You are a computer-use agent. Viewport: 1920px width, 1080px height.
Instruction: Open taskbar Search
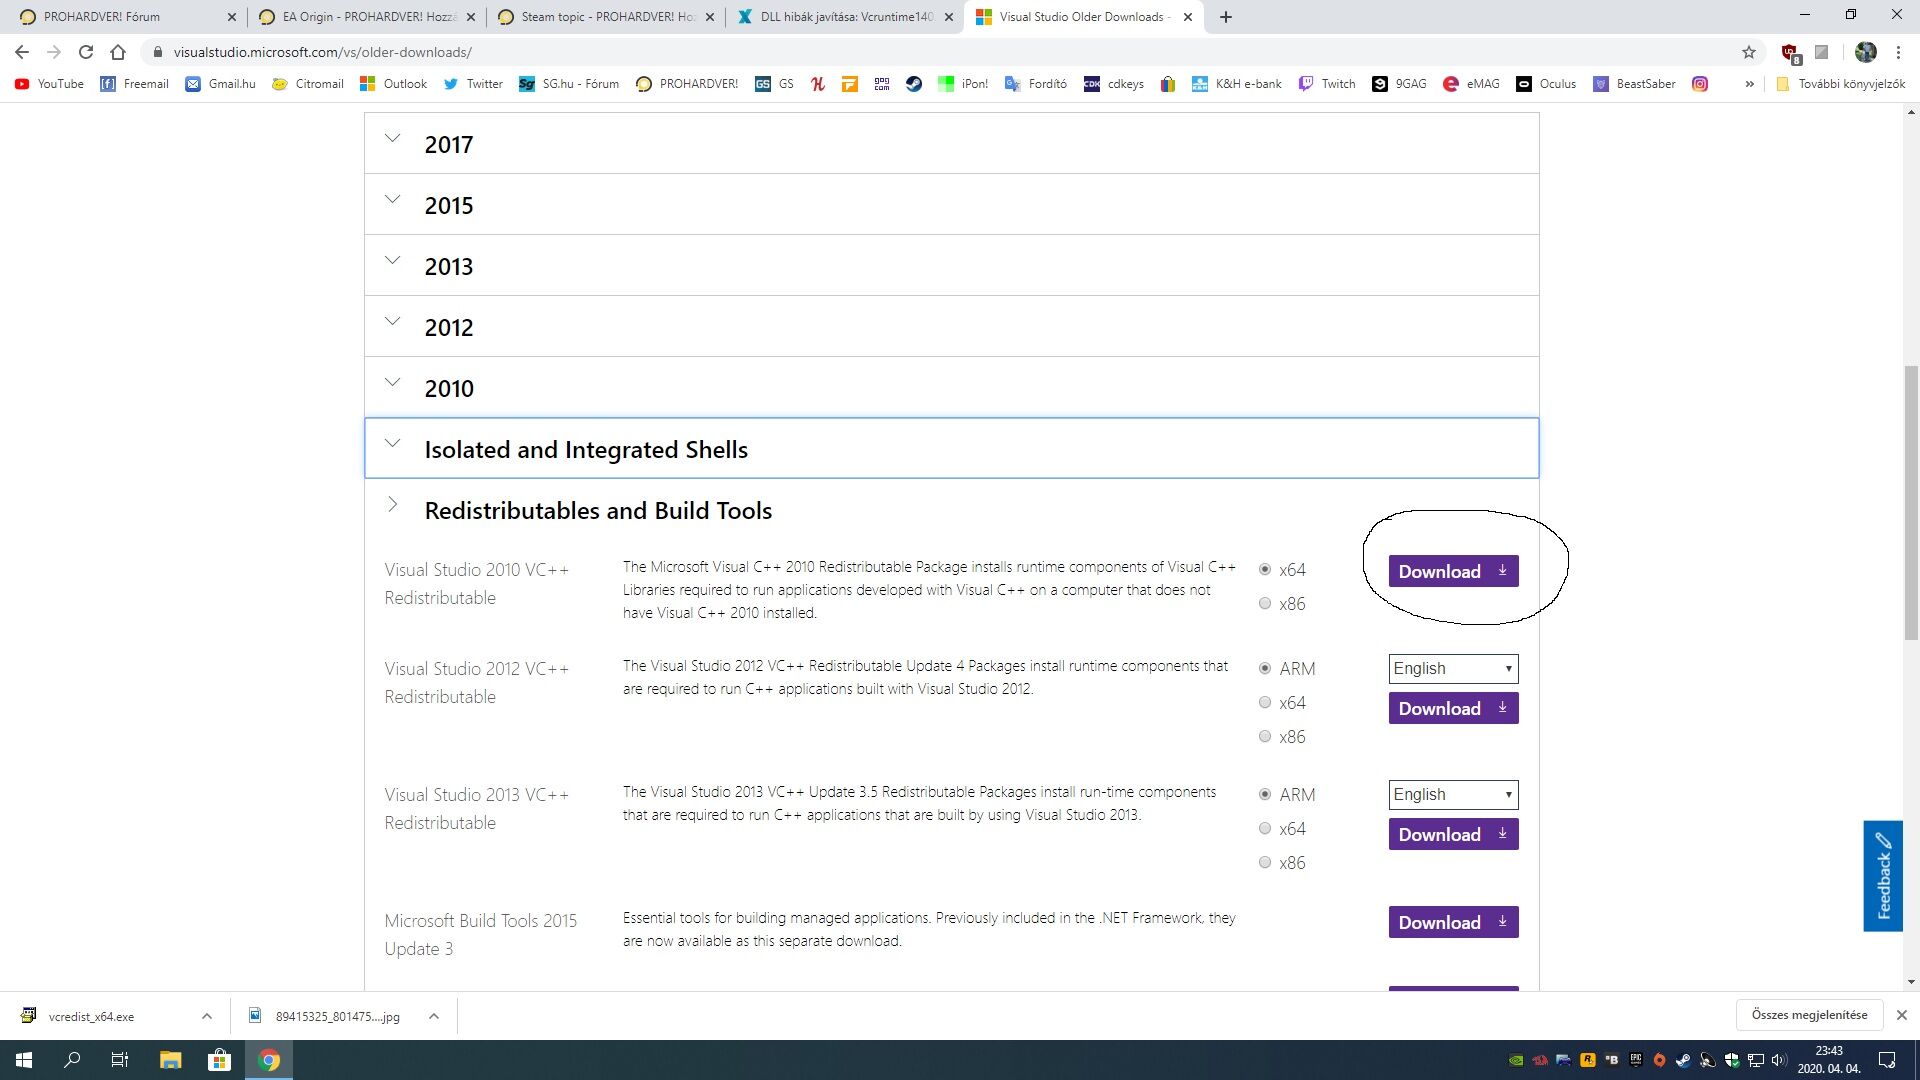pos(72,1060)
